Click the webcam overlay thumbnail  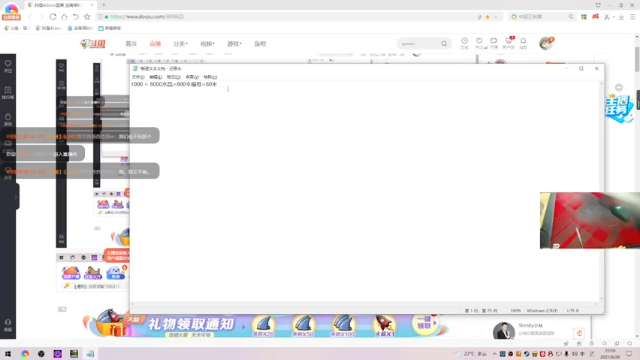click(x=590, y=220)
